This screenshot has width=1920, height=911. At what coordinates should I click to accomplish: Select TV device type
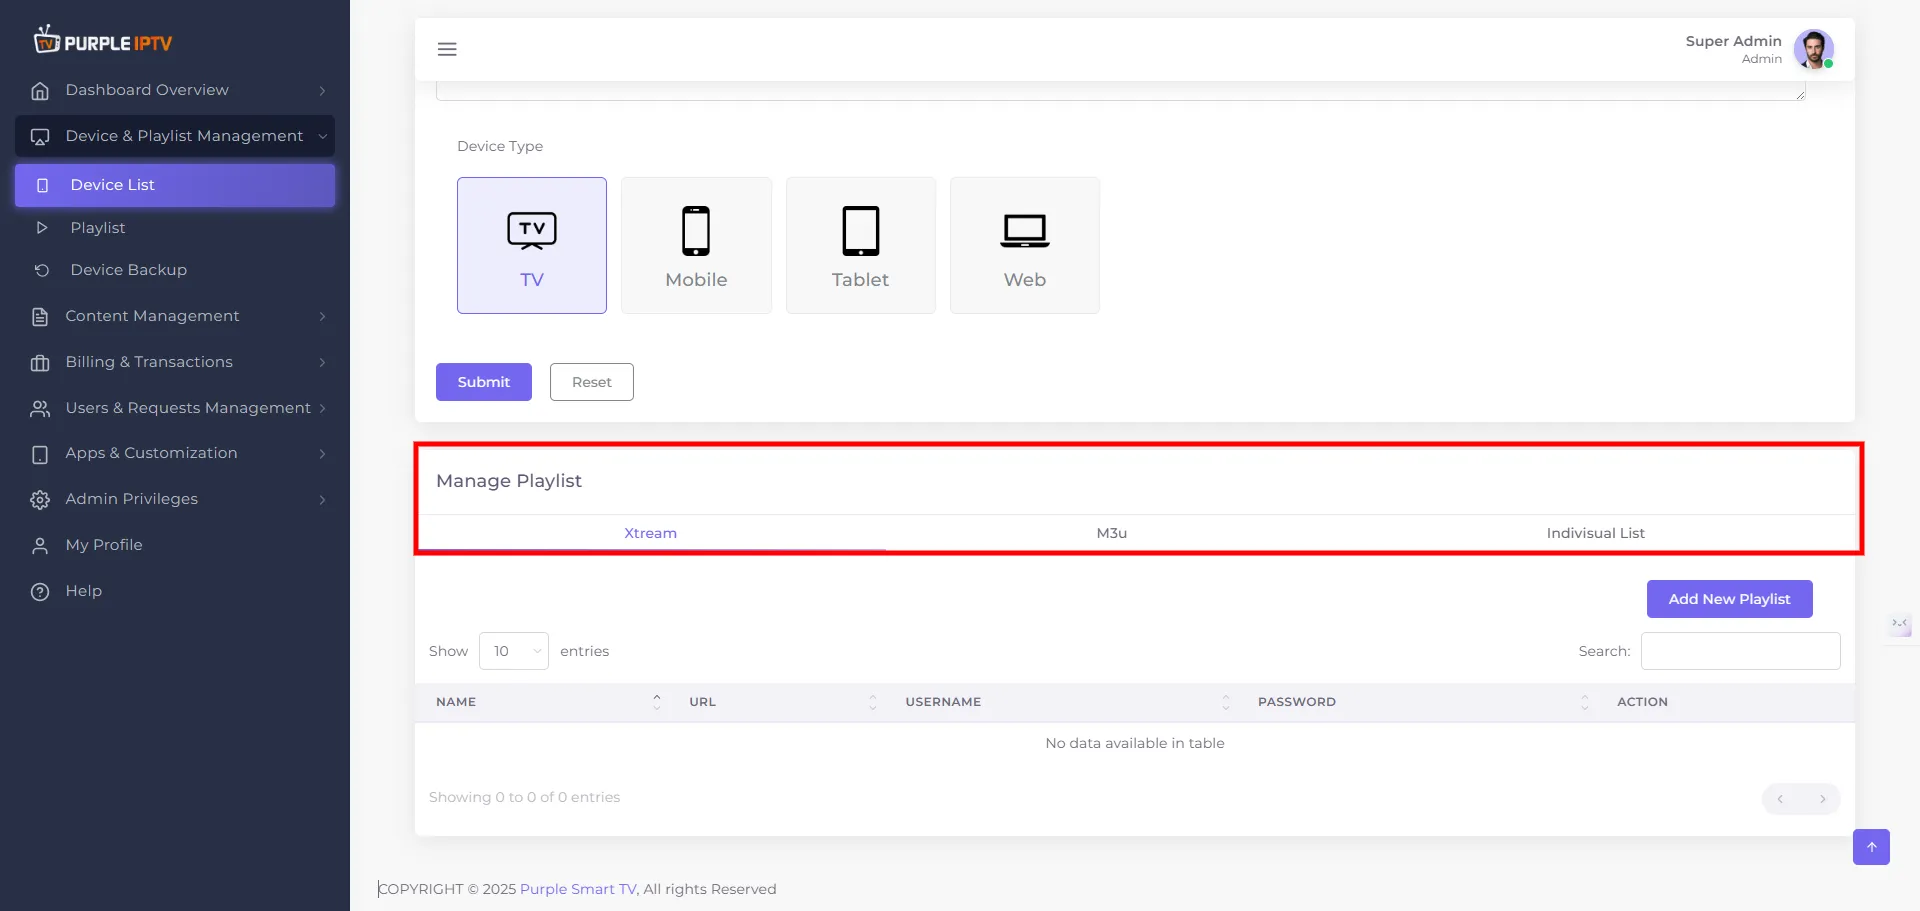point(532,245)
